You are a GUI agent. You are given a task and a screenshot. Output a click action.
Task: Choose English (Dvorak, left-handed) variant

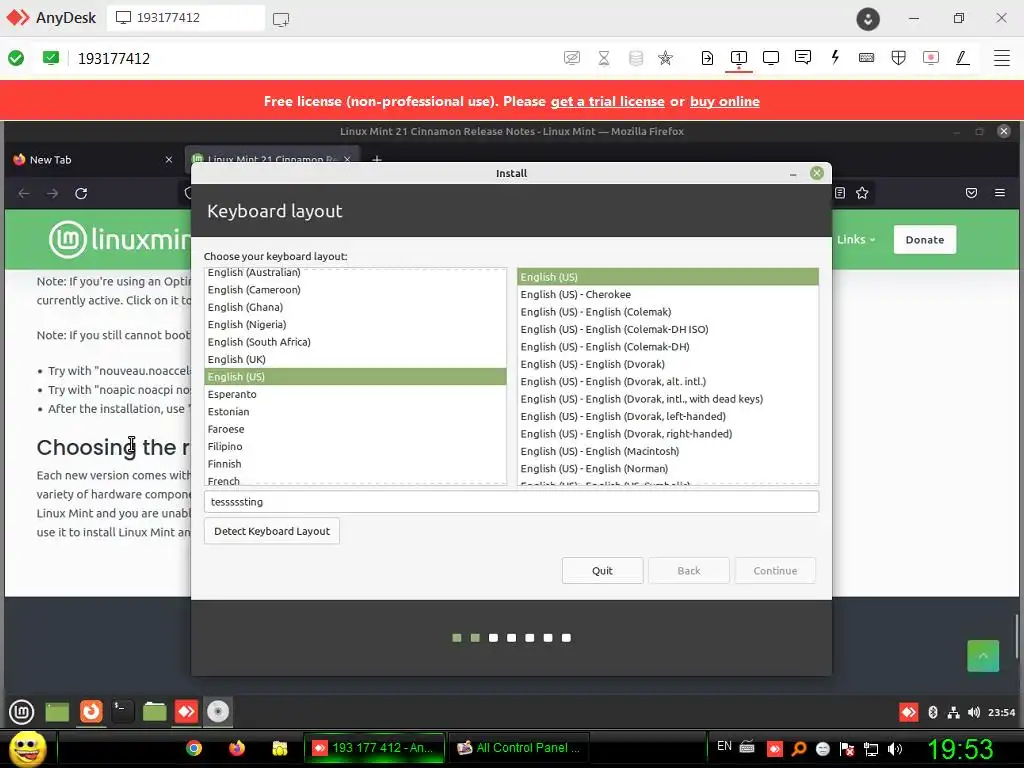[x=667, y=417]
